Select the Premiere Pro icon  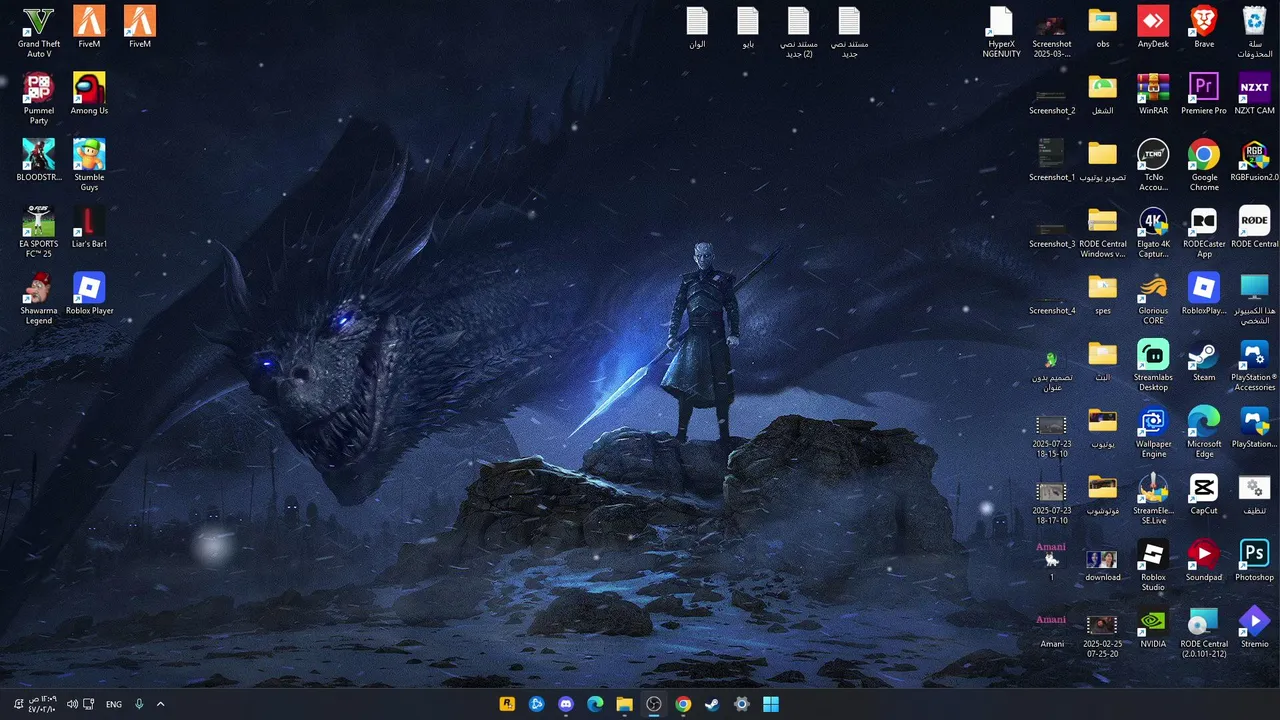pyautogui.click(x=1204, y=93)
